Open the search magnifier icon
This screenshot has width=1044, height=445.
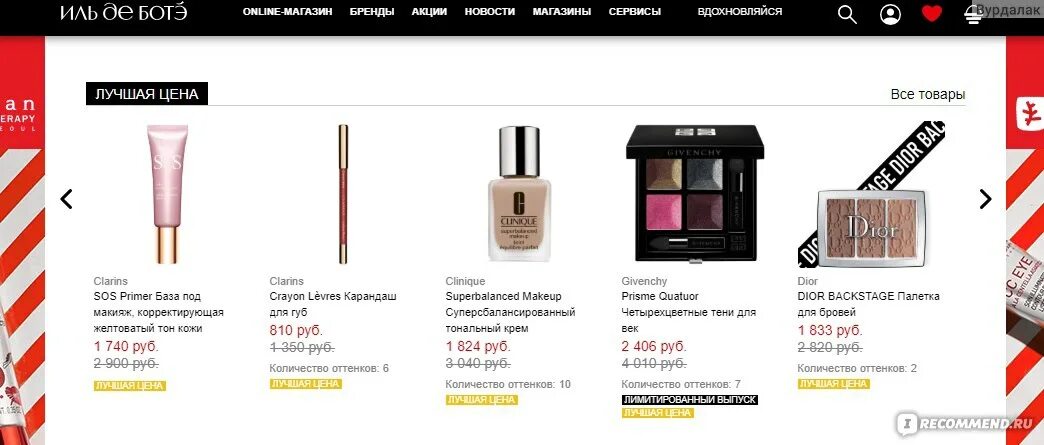point(847,14)
